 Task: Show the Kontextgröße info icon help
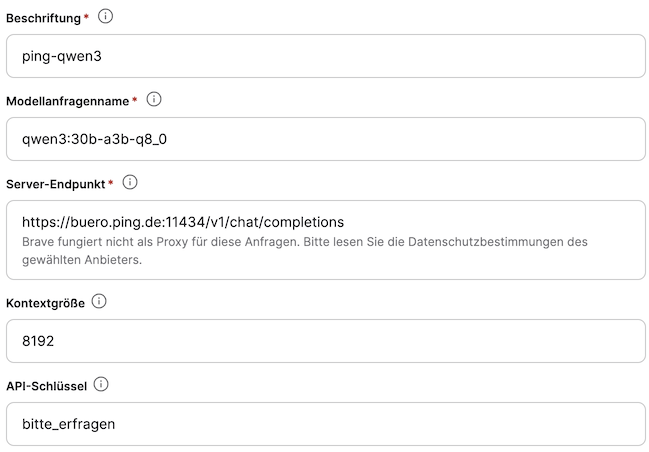pos(99,302)
